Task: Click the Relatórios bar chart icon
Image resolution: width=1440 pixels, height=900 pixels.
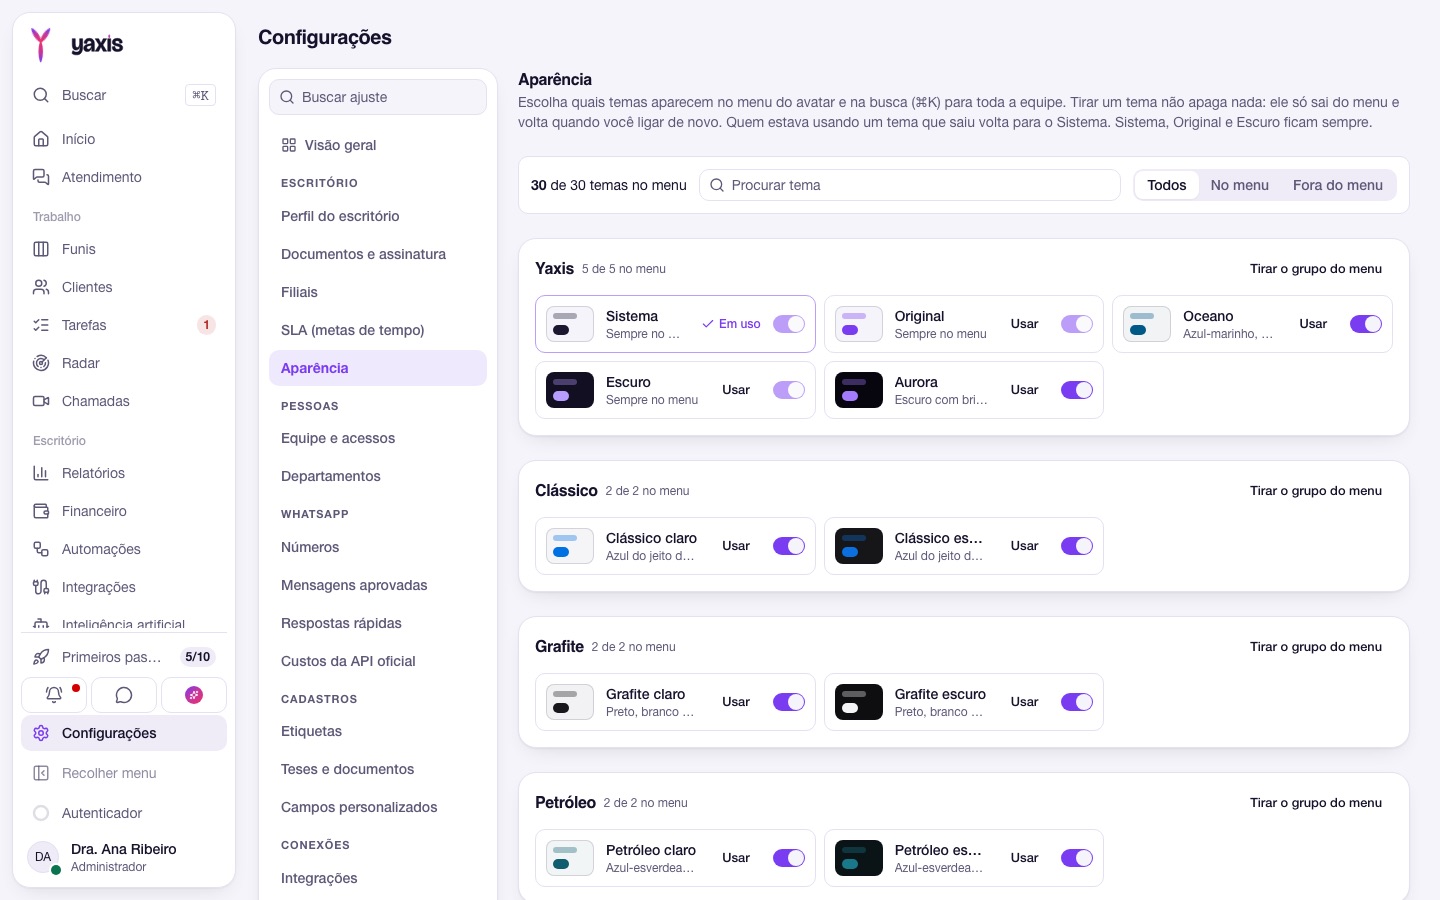Action: coord(41,473)
